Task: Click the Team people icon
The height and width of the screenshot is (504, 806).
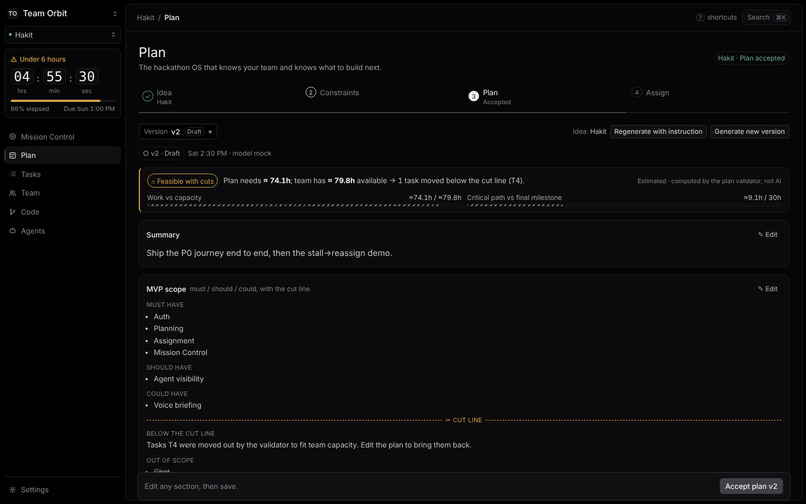Action: [12, 193]
